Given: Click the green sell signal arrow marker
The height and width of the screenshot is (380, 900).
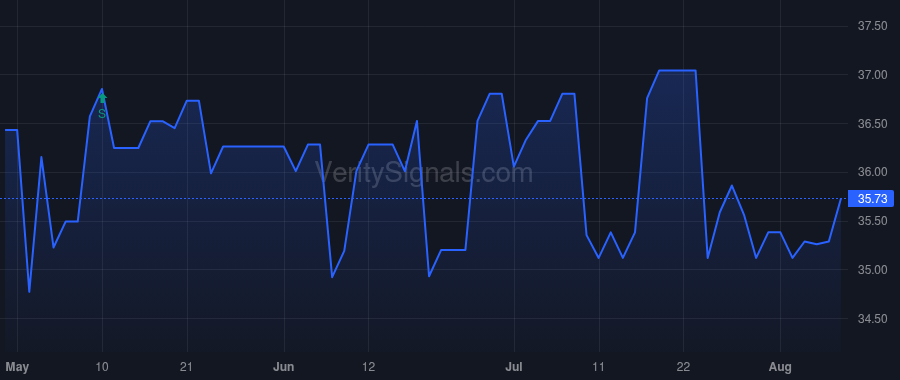Looking at the screenshot, I should (x=102, y=98).
